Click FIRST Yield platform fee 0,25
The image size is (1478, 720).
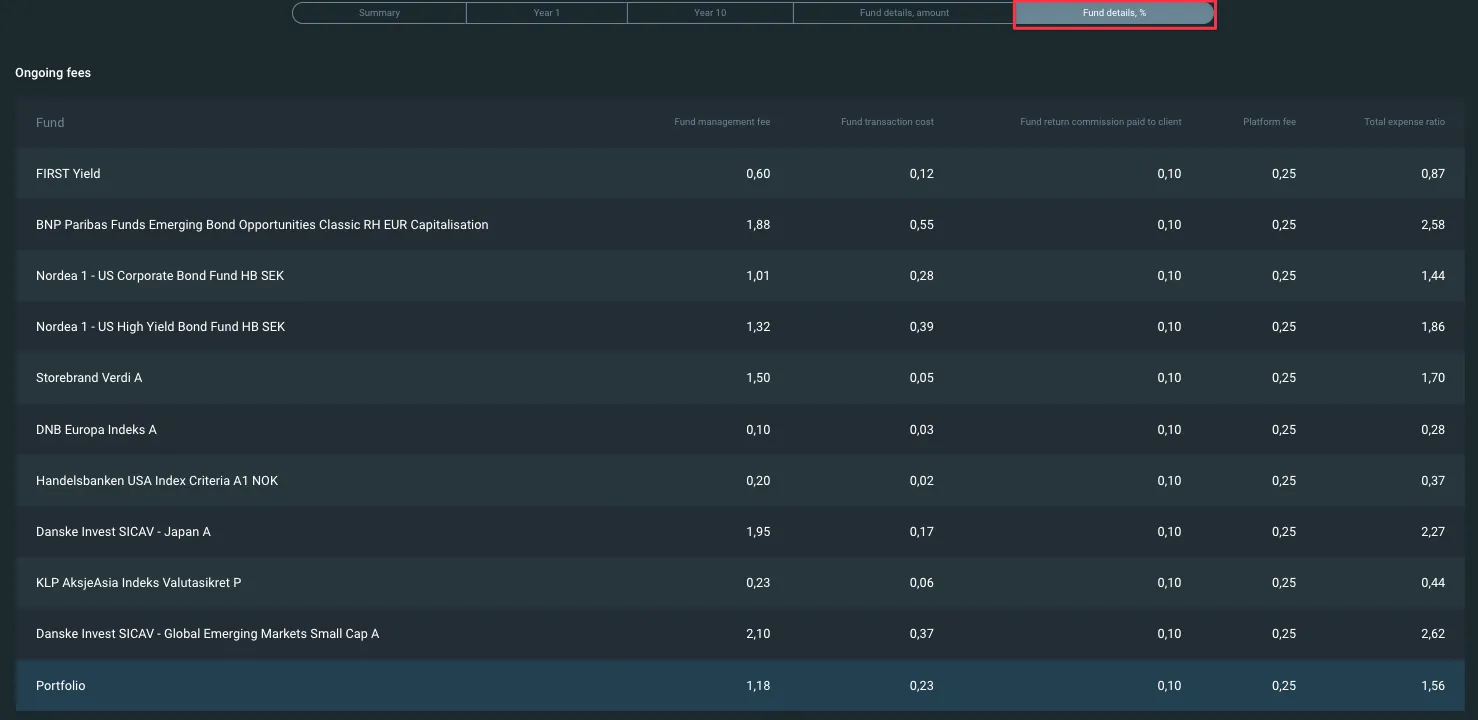[x=1284, y=174]
